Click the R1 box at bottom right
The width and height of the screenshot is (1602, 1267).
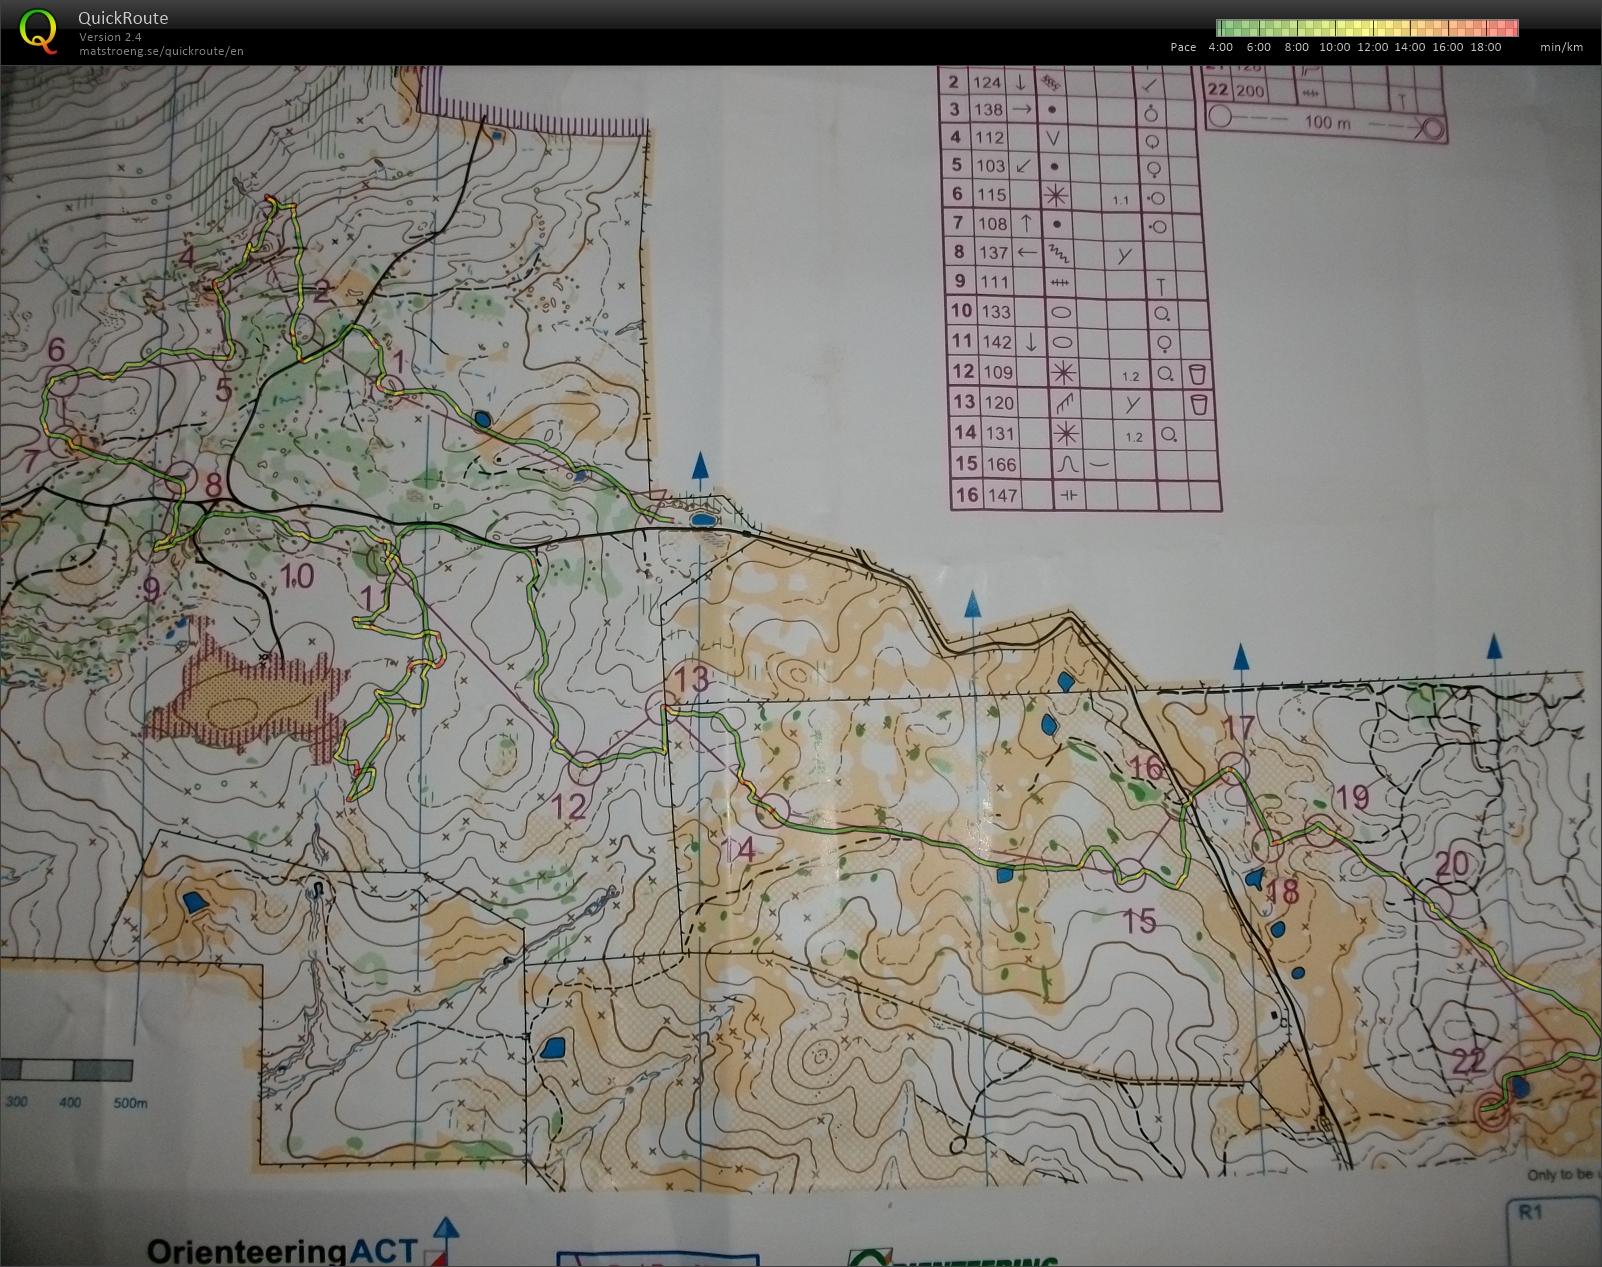[1531, 1212]
